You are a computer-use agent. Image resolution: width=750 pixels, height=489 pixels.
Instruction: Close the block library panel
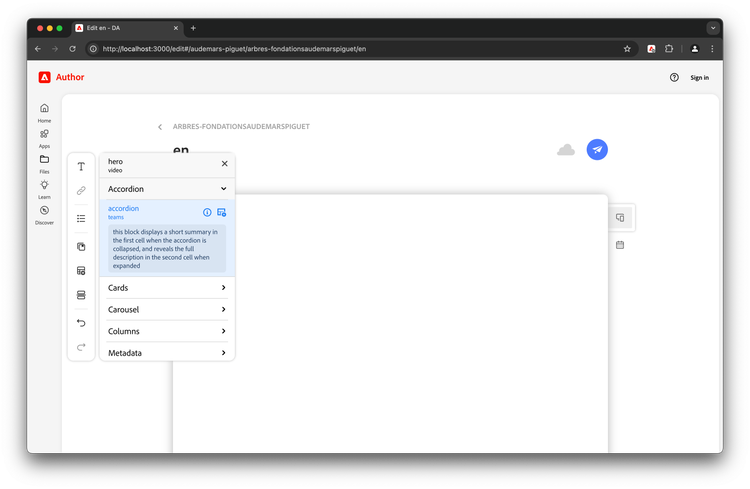coord(224,164)
